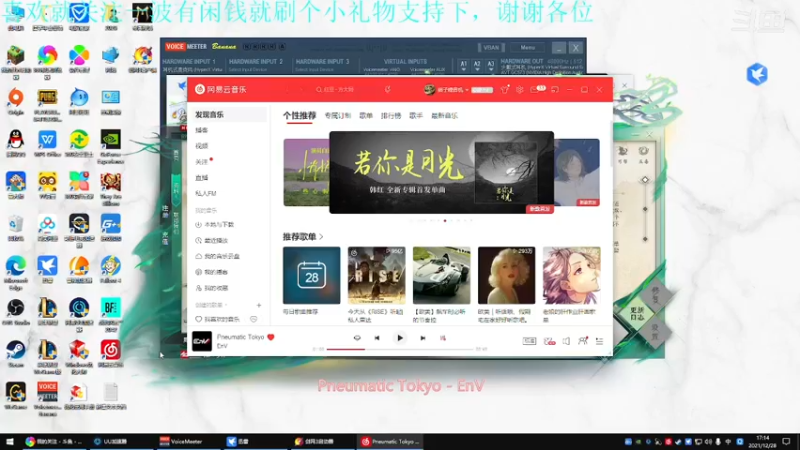Open the 若你是月光 banner
The image size is (800, 450).
coord(441,172)
